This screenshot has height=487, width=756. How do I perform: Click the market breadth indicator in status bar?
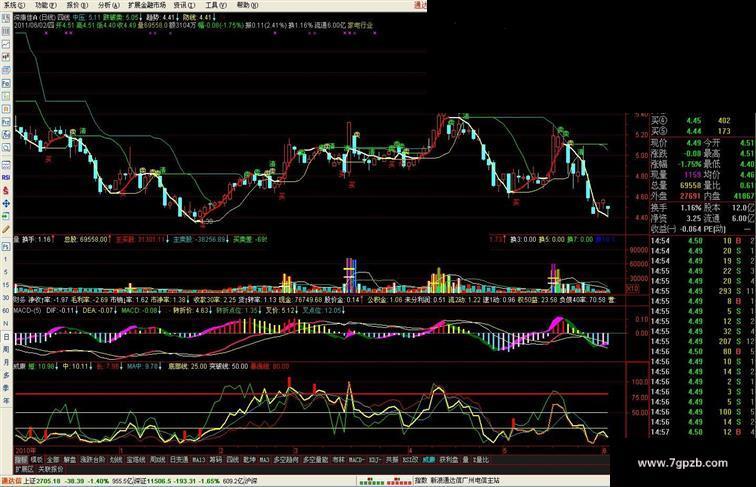(x=386, y=481)
